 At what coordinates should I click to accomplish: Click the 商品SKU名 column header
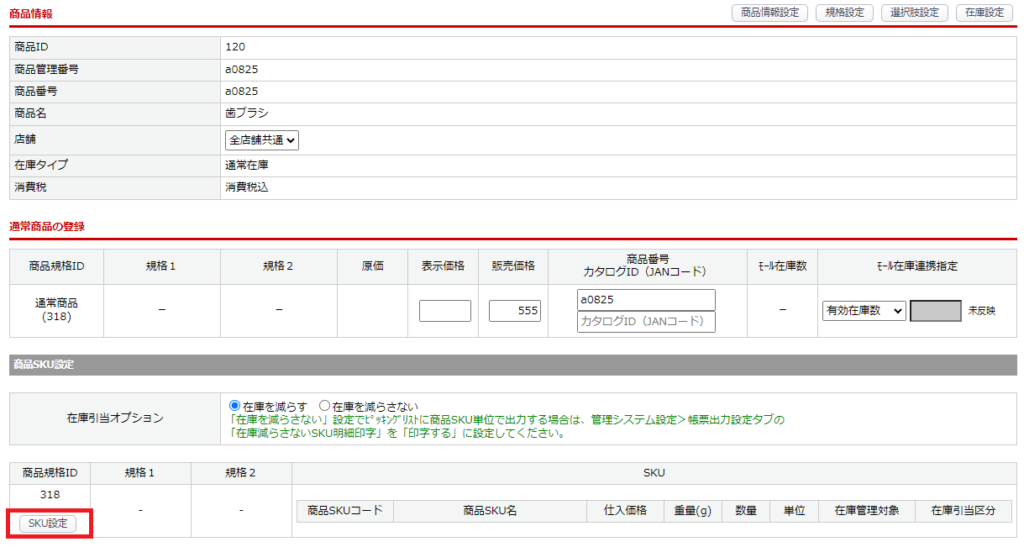[489, 511]
